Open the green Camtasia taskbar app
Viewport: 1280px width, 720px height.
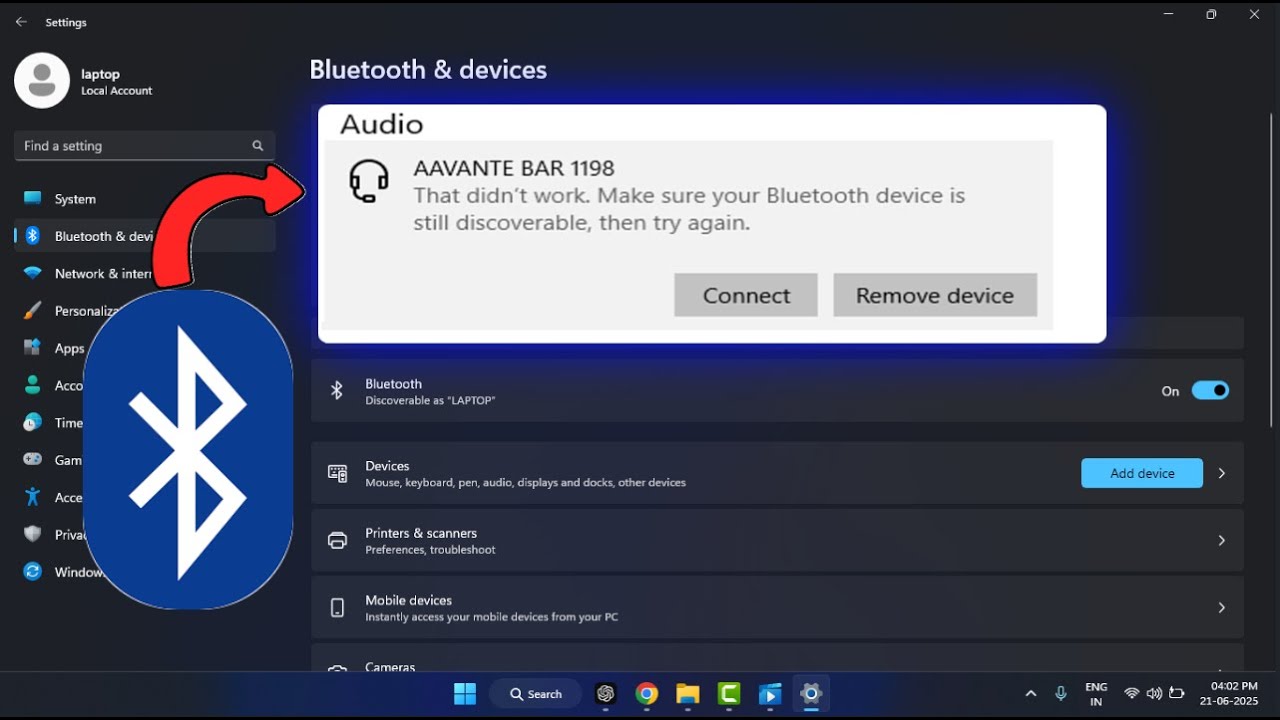click(729, 693)
